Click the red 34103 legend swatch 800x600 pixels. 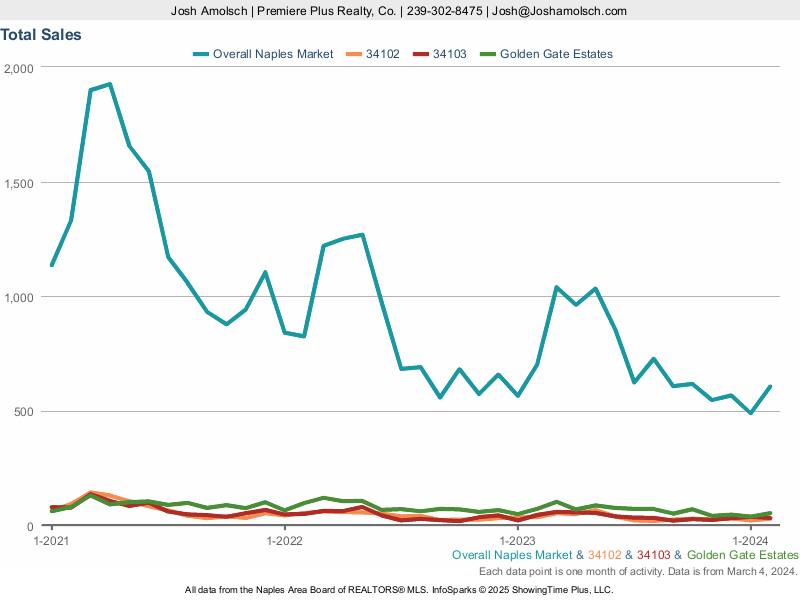coord(421,54)
